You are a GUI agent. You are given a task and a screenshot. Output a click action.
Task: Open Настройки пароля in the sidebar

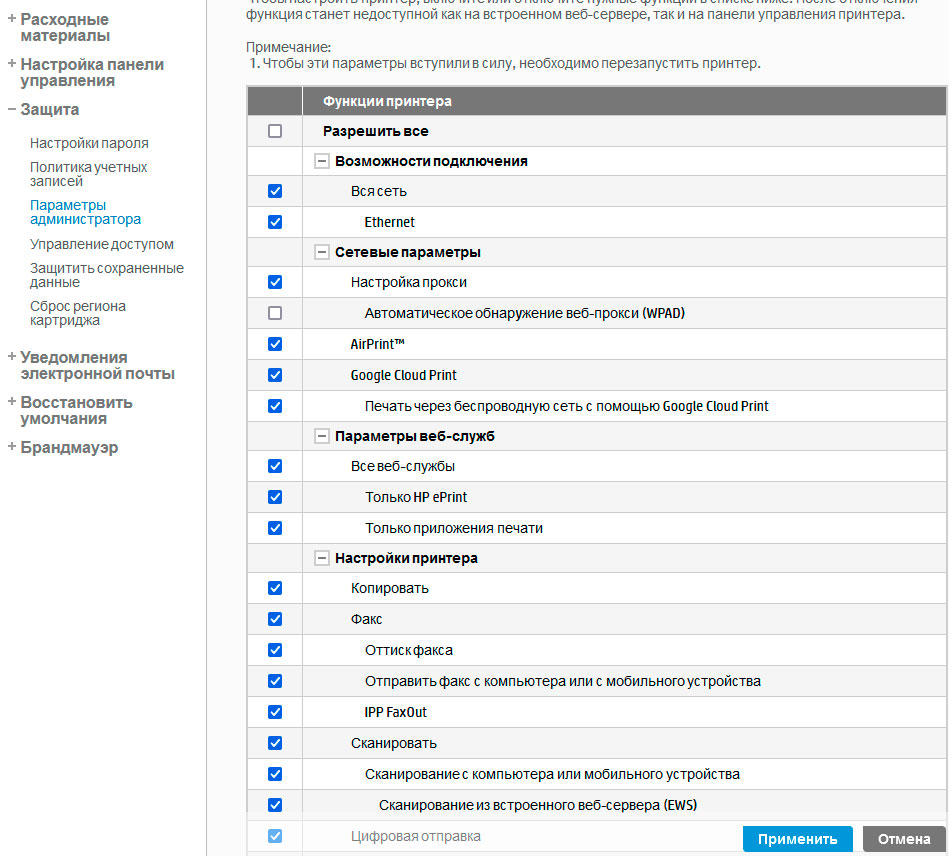[89, 143]
